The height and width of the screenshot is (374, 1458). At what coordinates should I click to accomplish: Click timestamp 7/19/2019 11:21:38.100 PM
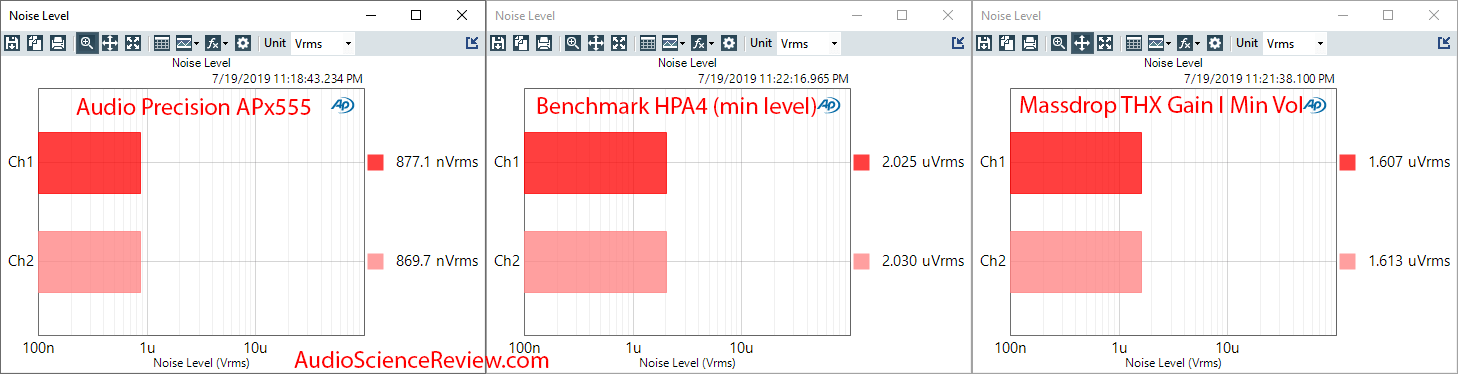(1260, 78)
